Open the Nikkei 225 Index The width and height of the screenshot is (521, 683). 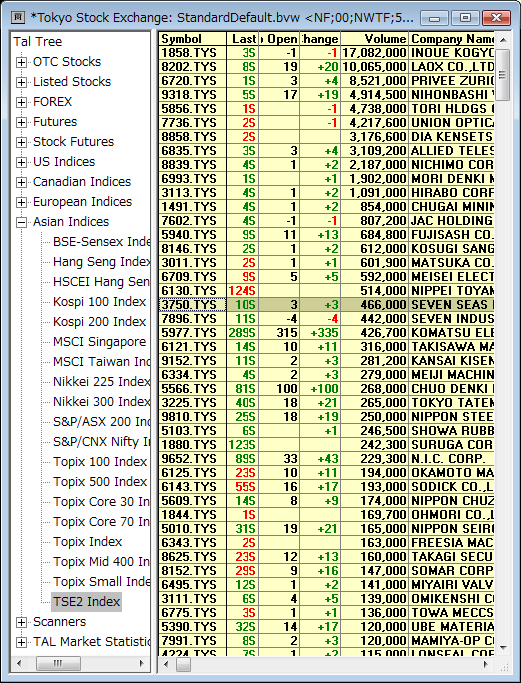pyautogui.click(x=101, y=382)
